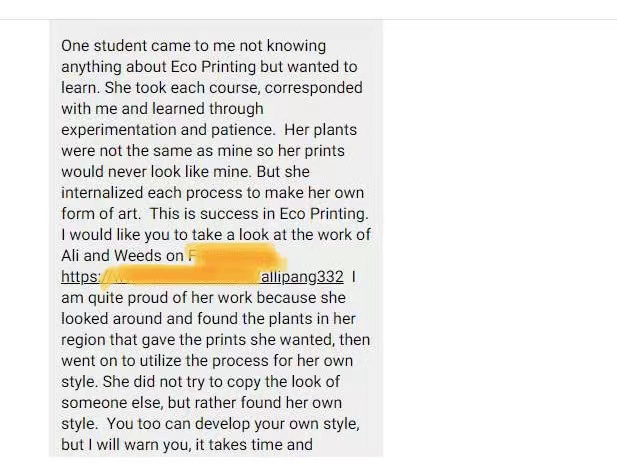Click the words 'am quite proud'
Viewport: 617px width, 465px height.
pyautogui.click(x=115, y=298)
